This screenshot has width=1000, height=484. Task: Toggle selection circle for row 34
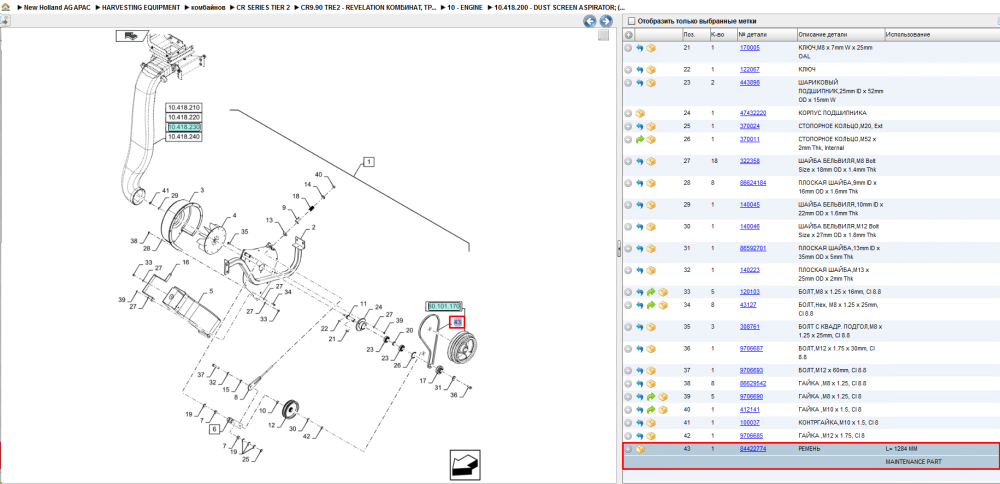(x=629, y=305)
